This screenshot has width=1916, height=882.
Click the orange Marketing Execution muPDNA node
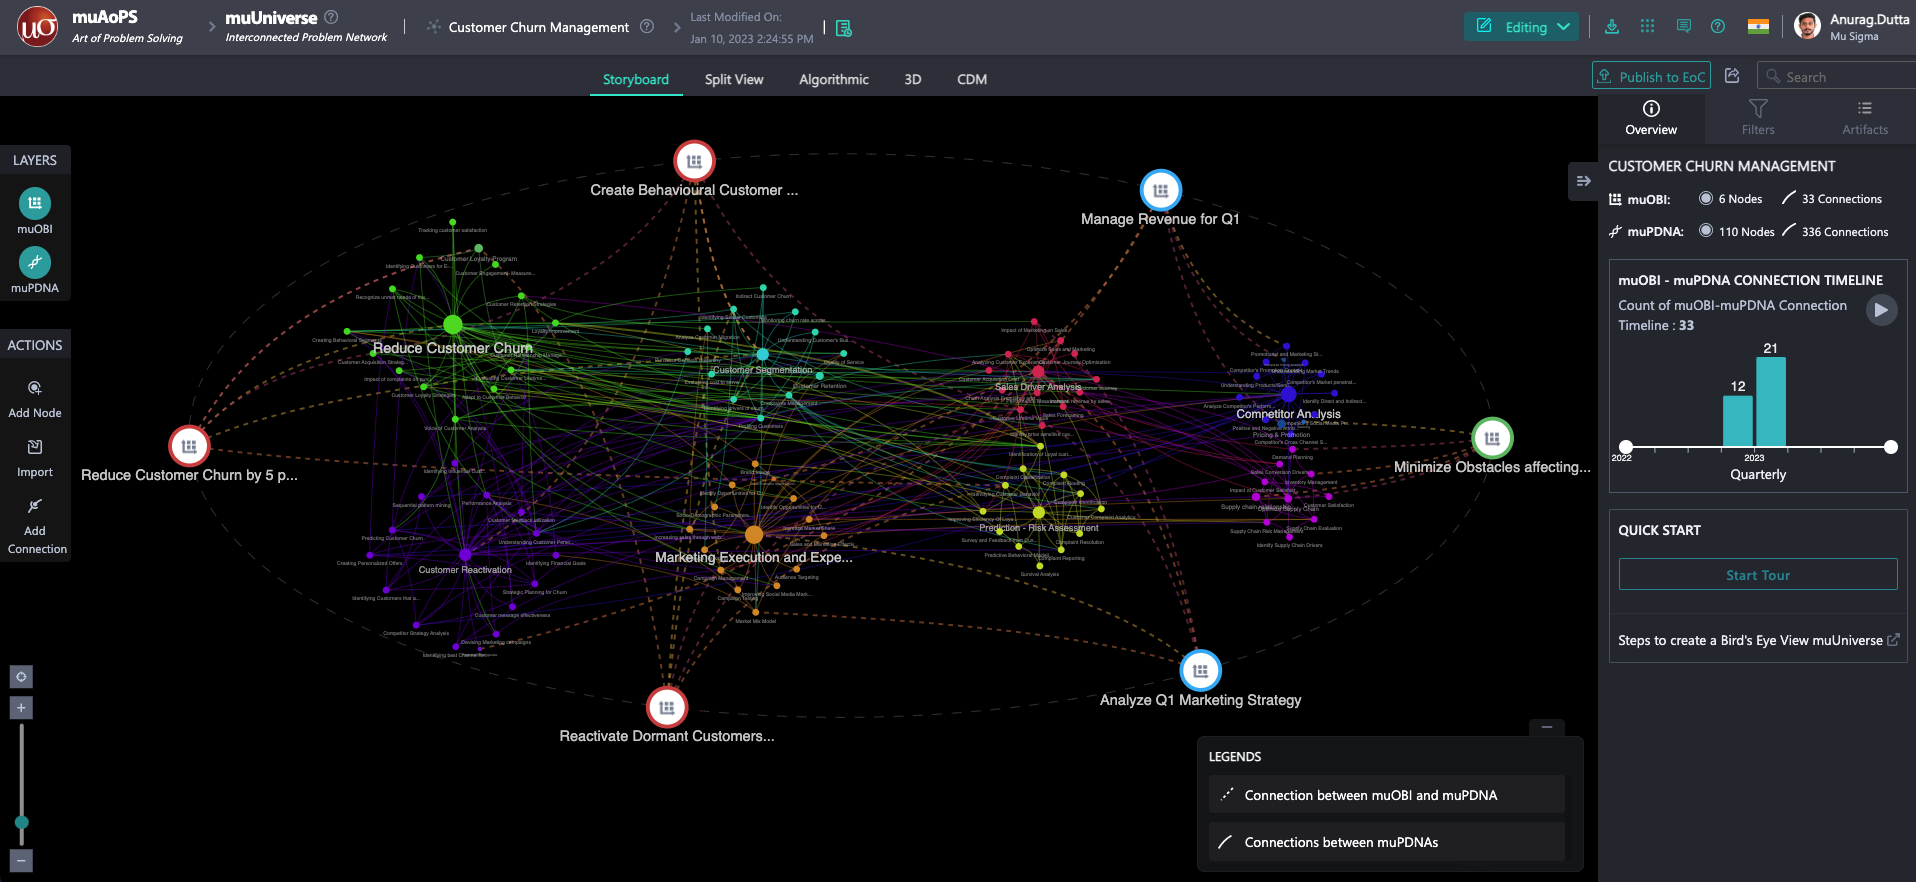coord(754,535)
